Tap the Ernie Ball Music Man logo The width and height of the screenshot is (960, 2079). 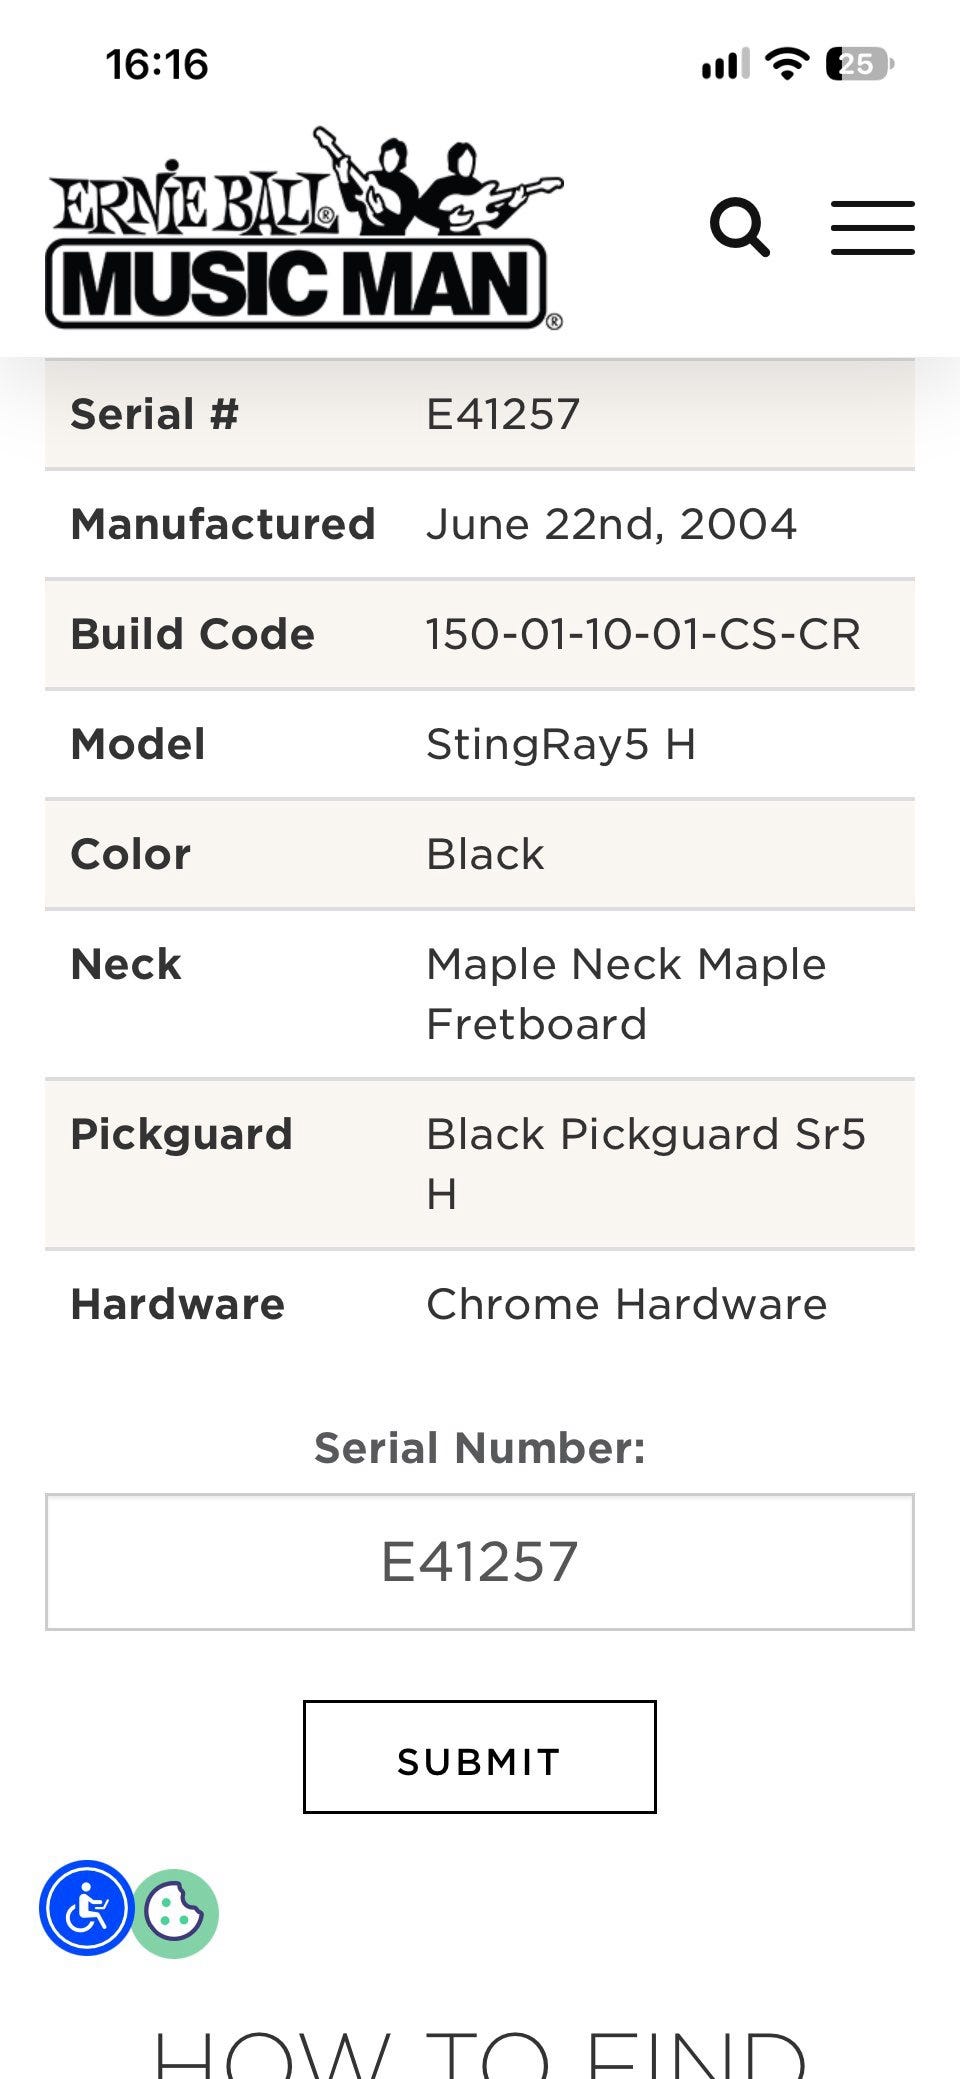tap(304, 228)
